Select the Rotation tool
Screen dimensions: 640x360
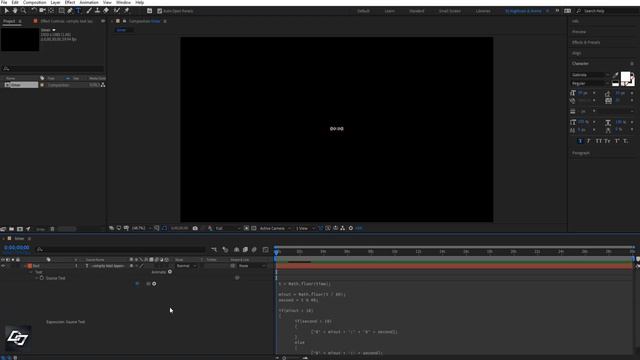(34, 11)
